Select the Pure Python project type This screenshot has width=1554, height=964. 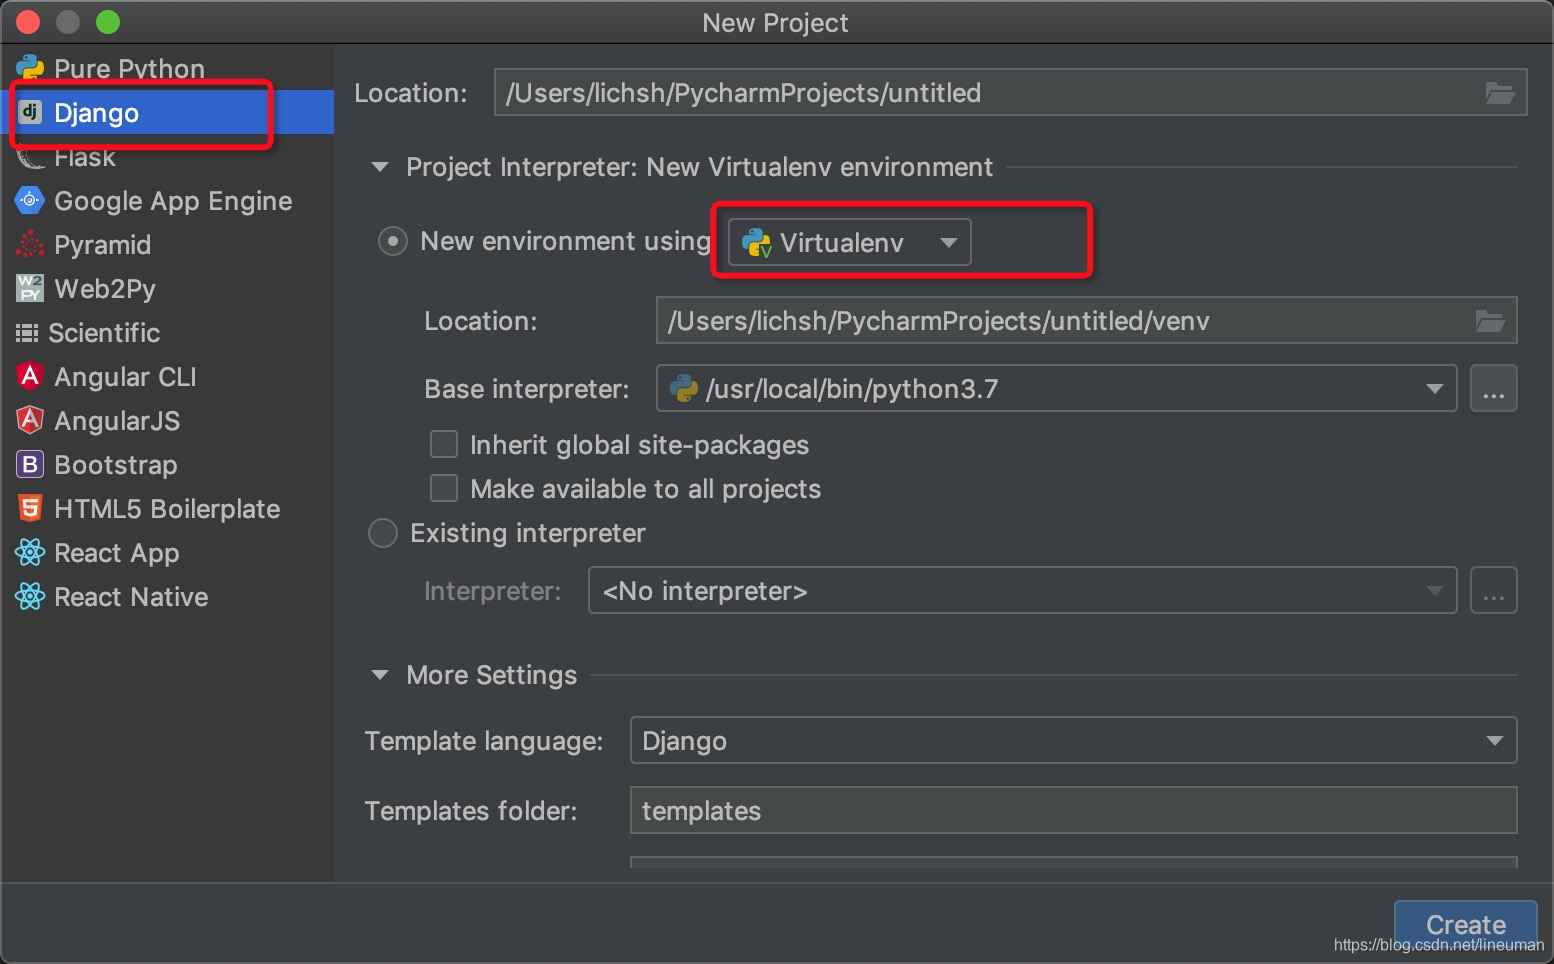pyautogui.click(x=167, y=68)
